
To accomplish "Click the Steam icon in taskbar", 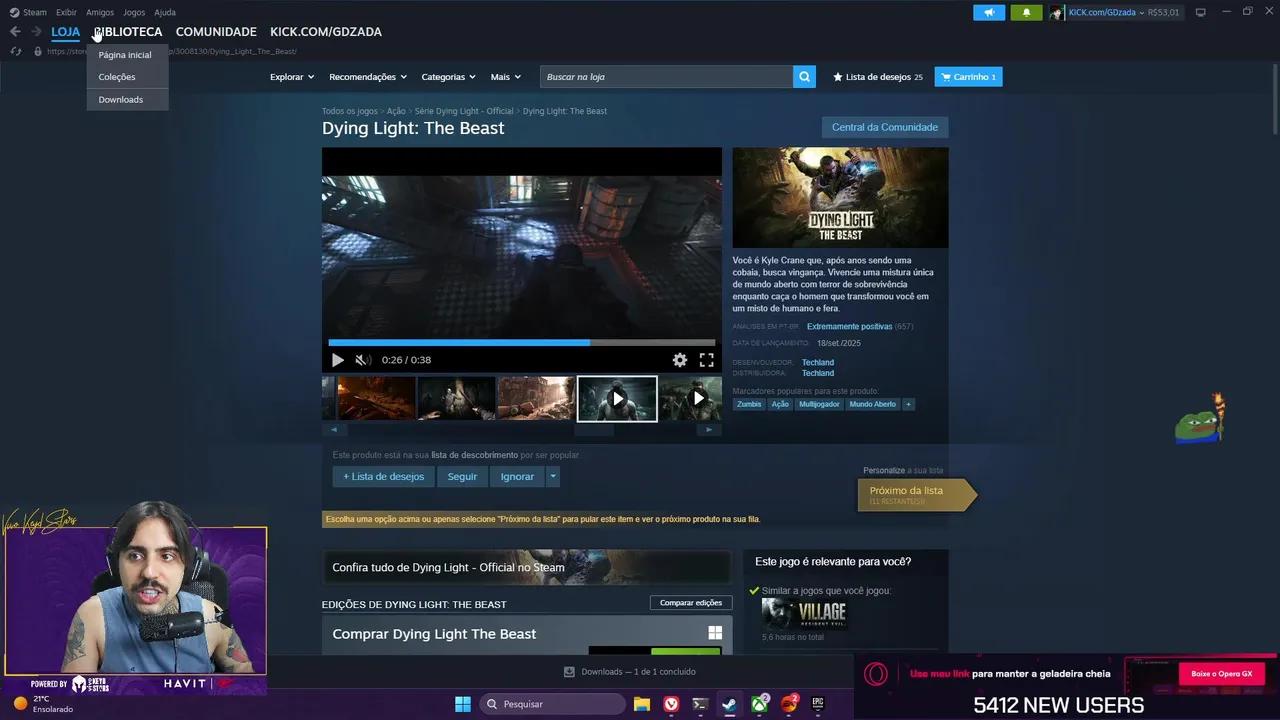I will [x=729, y=704].
